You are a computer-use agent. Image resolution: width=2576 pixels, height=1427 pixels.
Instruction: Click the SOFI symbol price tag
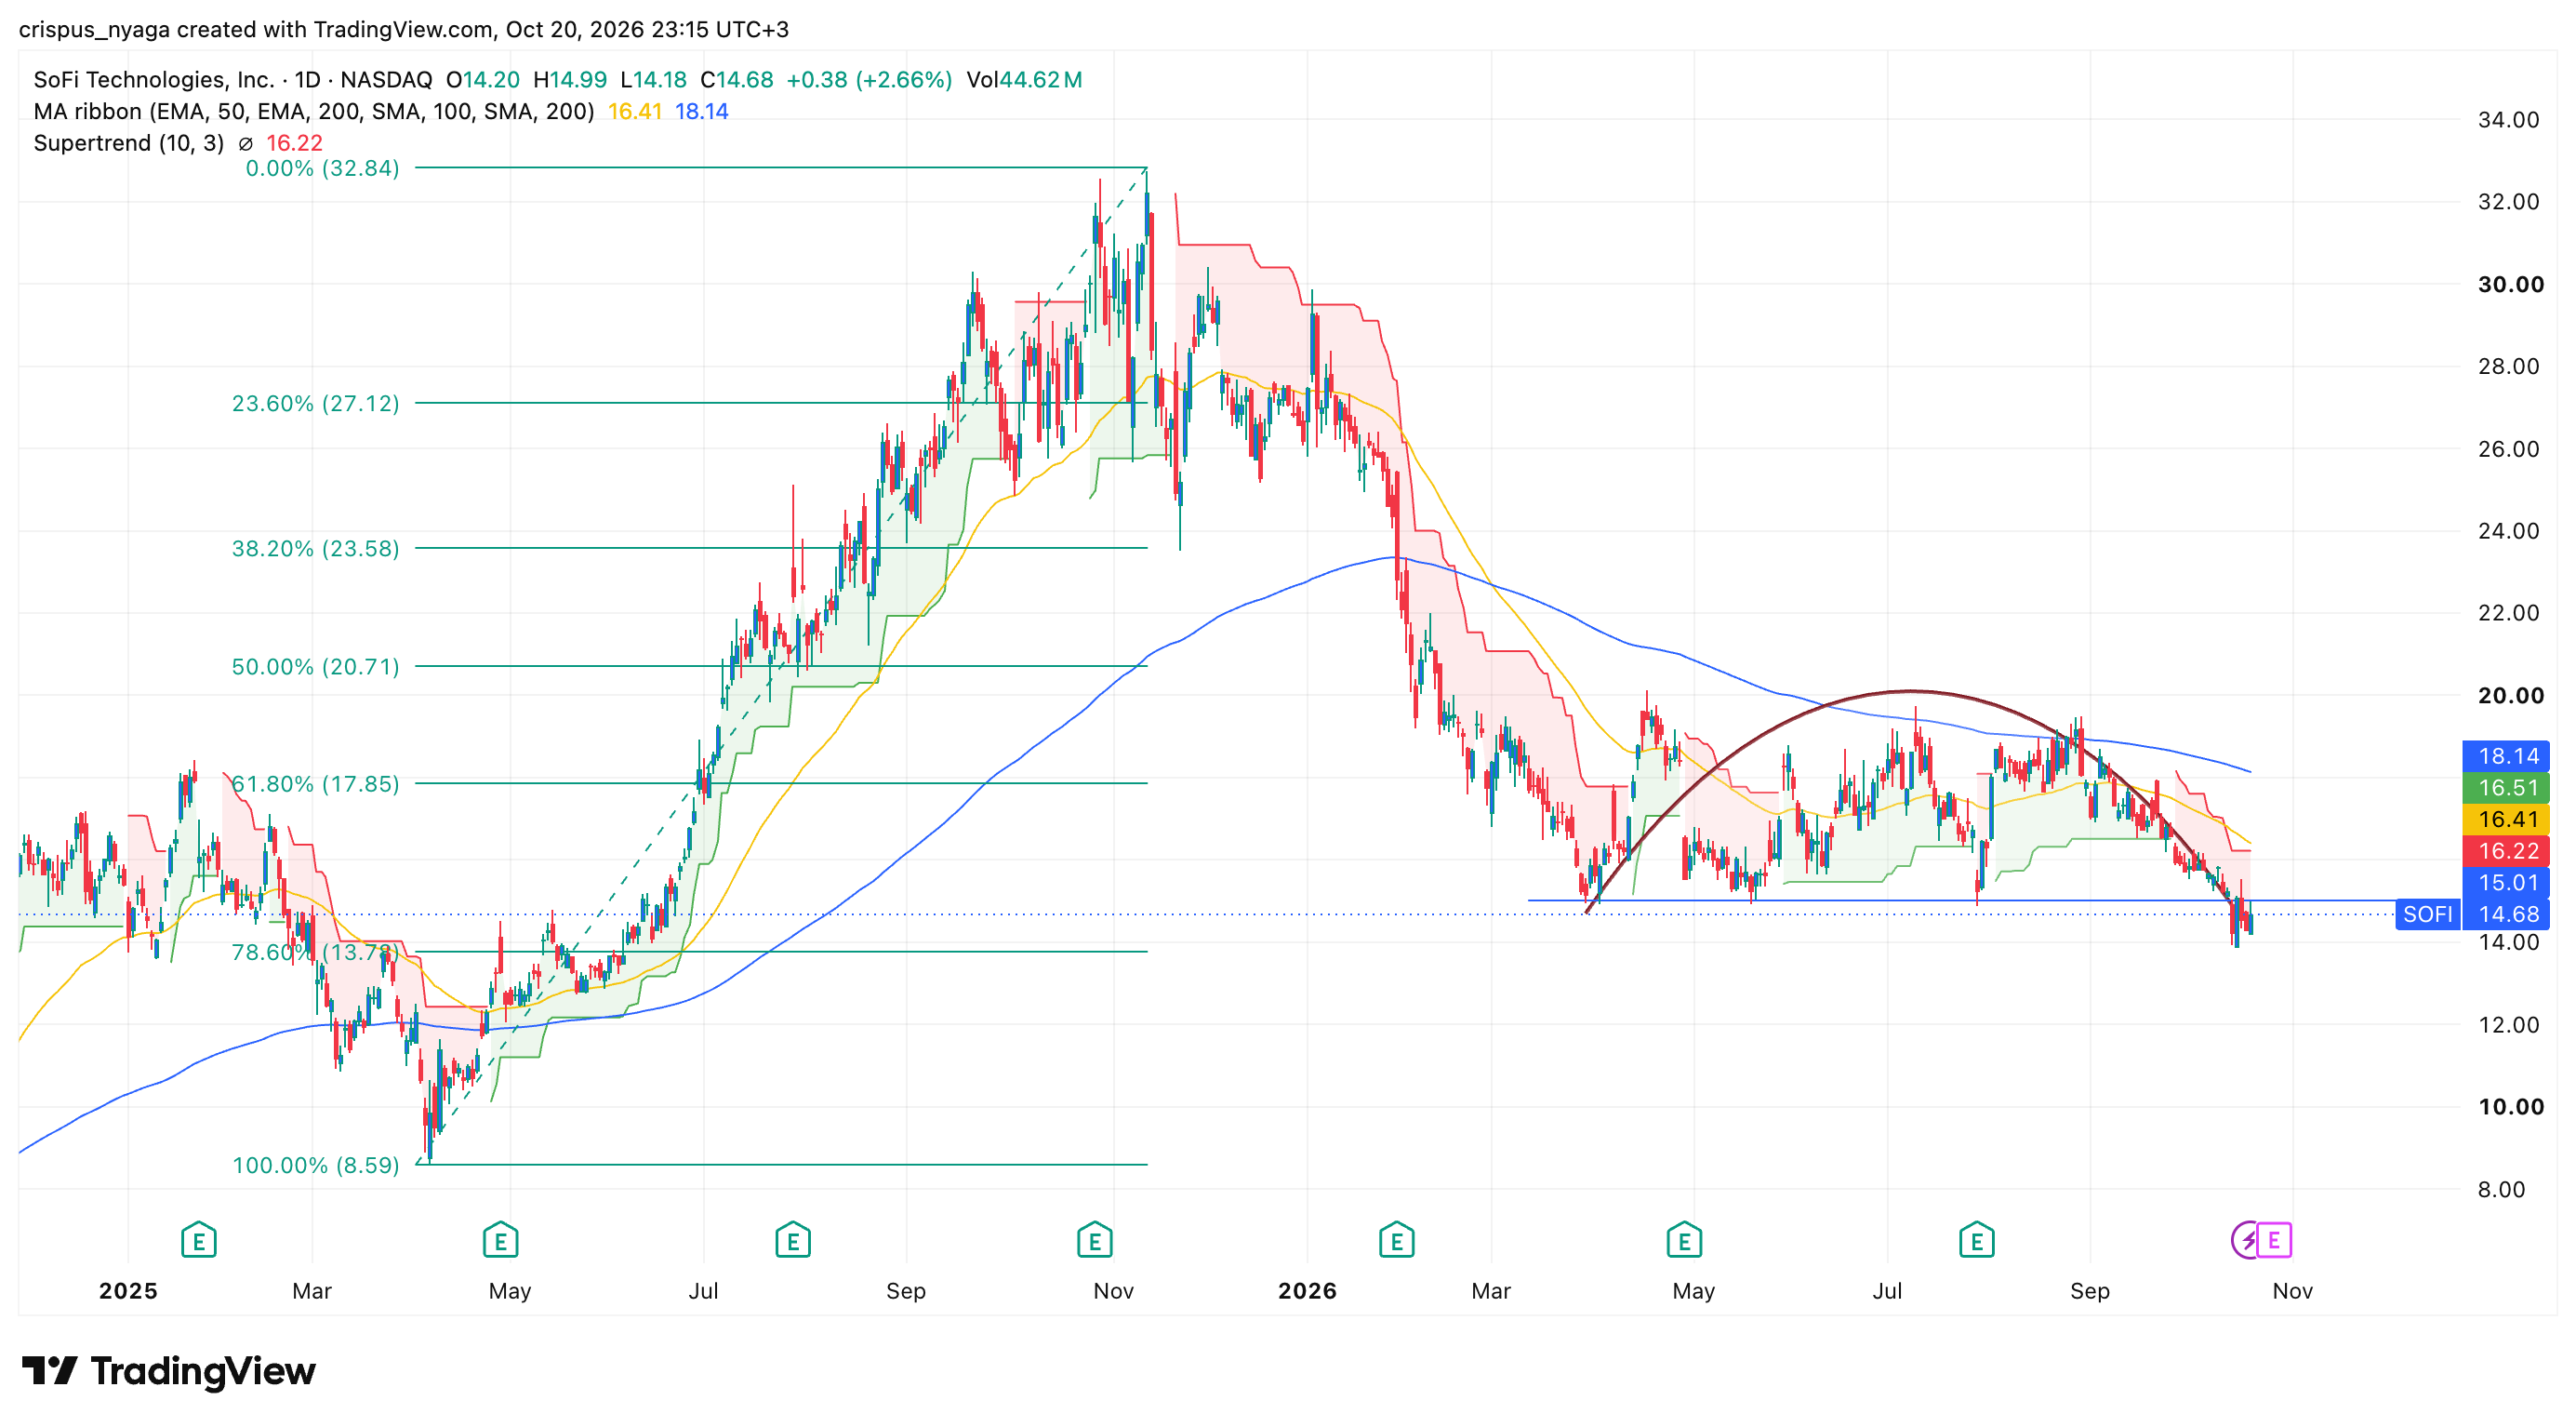[2428, 914]
